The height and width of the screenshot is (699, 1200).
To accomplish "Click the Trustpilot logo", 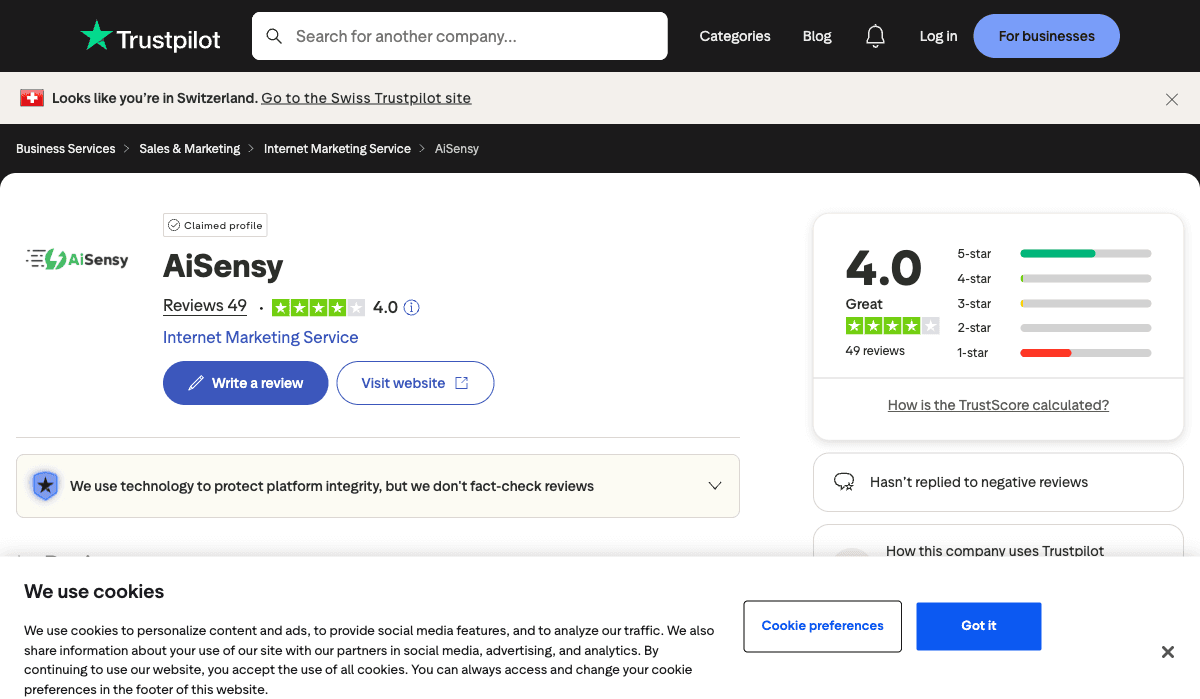I will [x=151, y=37].
